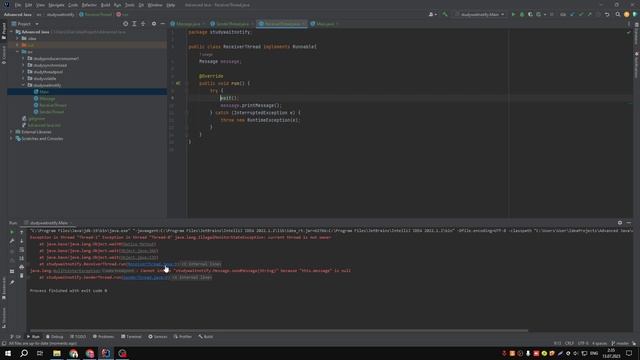
Task: Click the run gutter icon beside run() method
Action: point(178,83)
